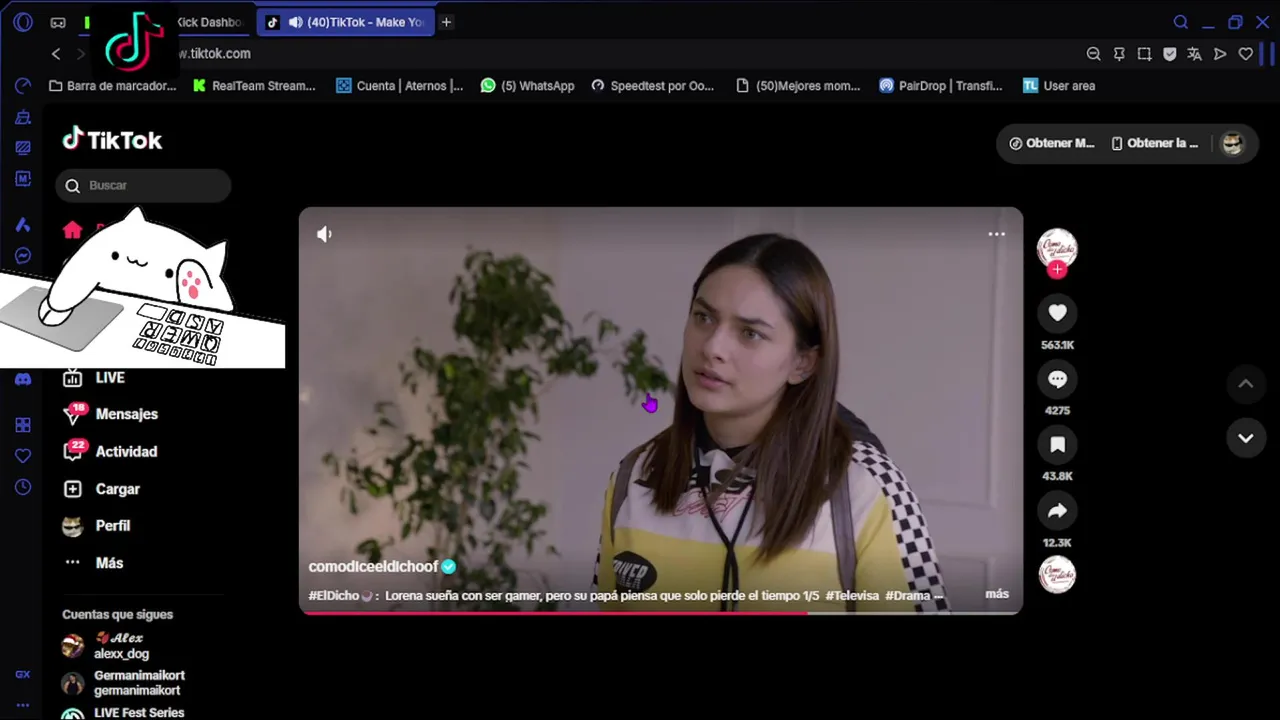Switch to the Kick Dashboard tab
The image size is (1280, 720).
(x=208, y=22)
